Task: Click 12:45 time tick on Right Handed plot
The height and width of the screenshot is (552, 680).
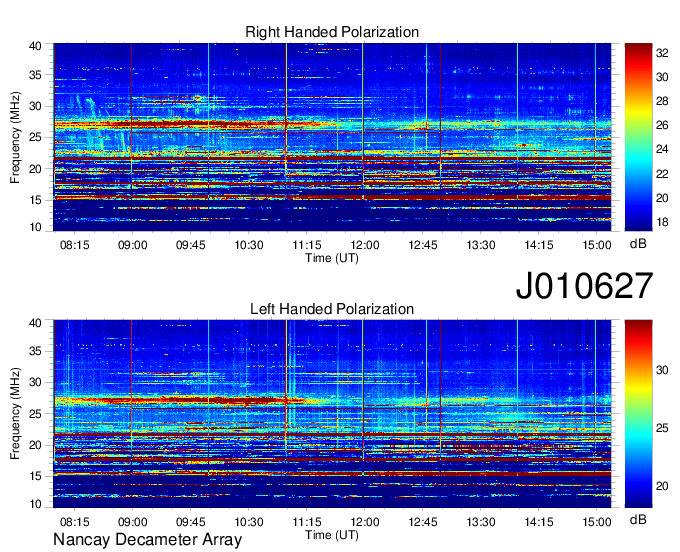Action: pos(422,245)
